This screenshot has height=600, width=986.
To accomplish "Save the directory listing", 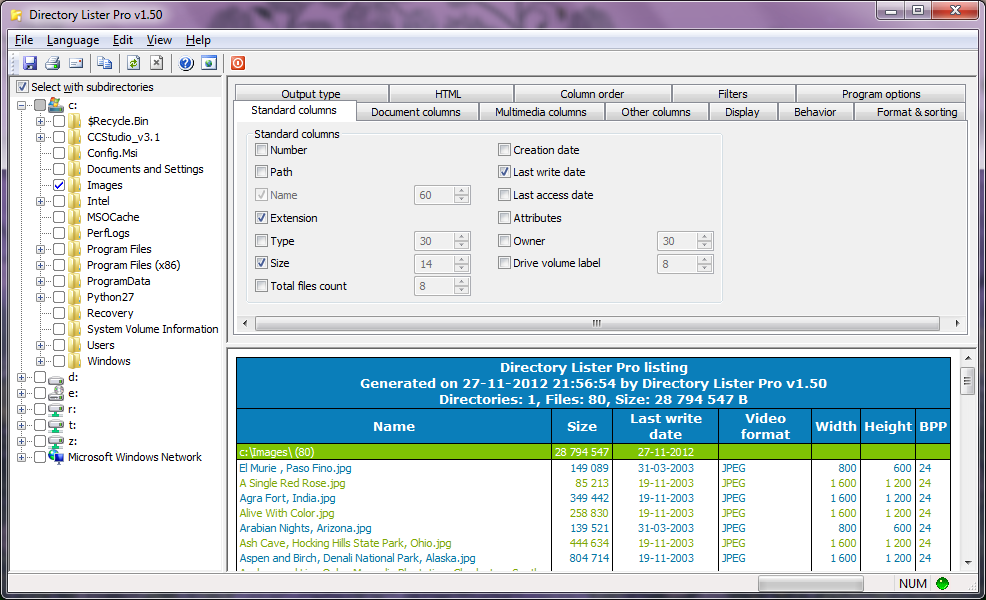I will coord(30,62).
